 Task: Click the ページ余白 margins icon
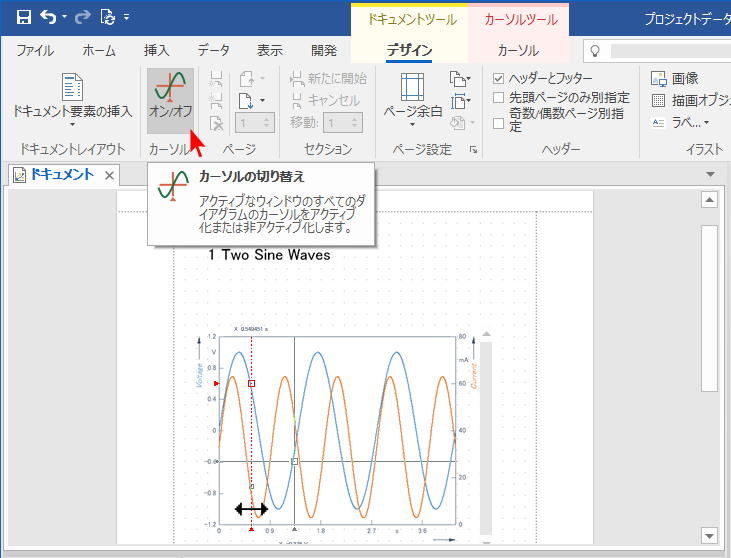coord(413,87)
